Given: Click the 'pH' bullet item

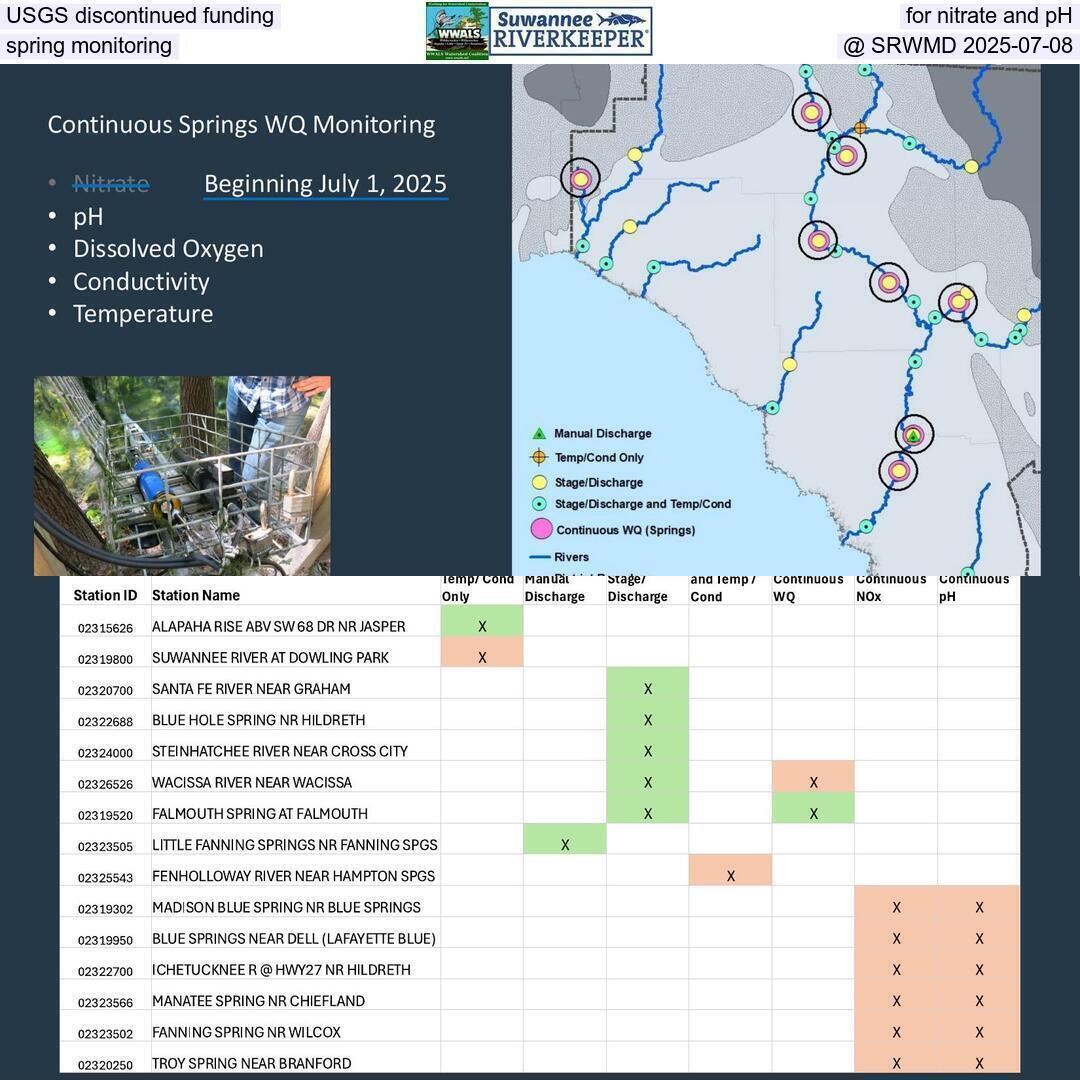Looking at the screenshot, I should (88, 217).
